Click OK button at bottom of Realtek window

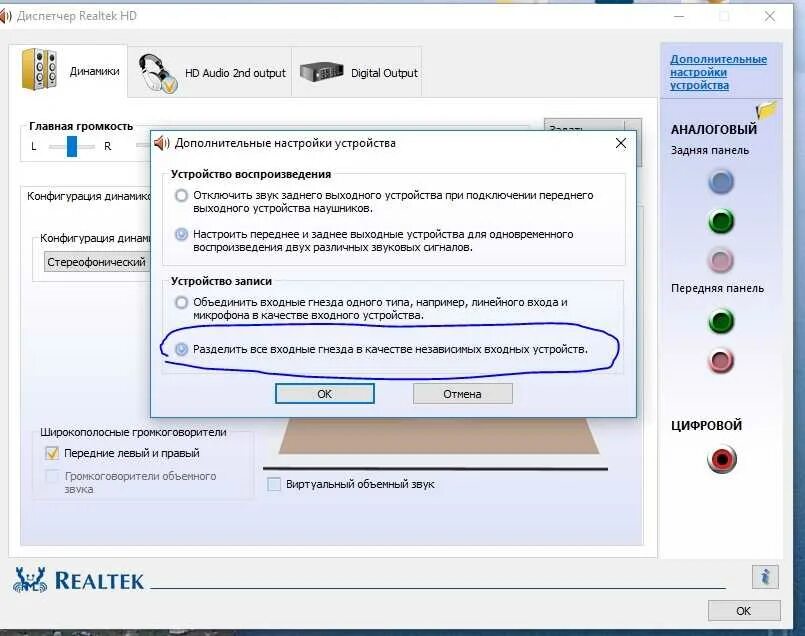[744, 611]
